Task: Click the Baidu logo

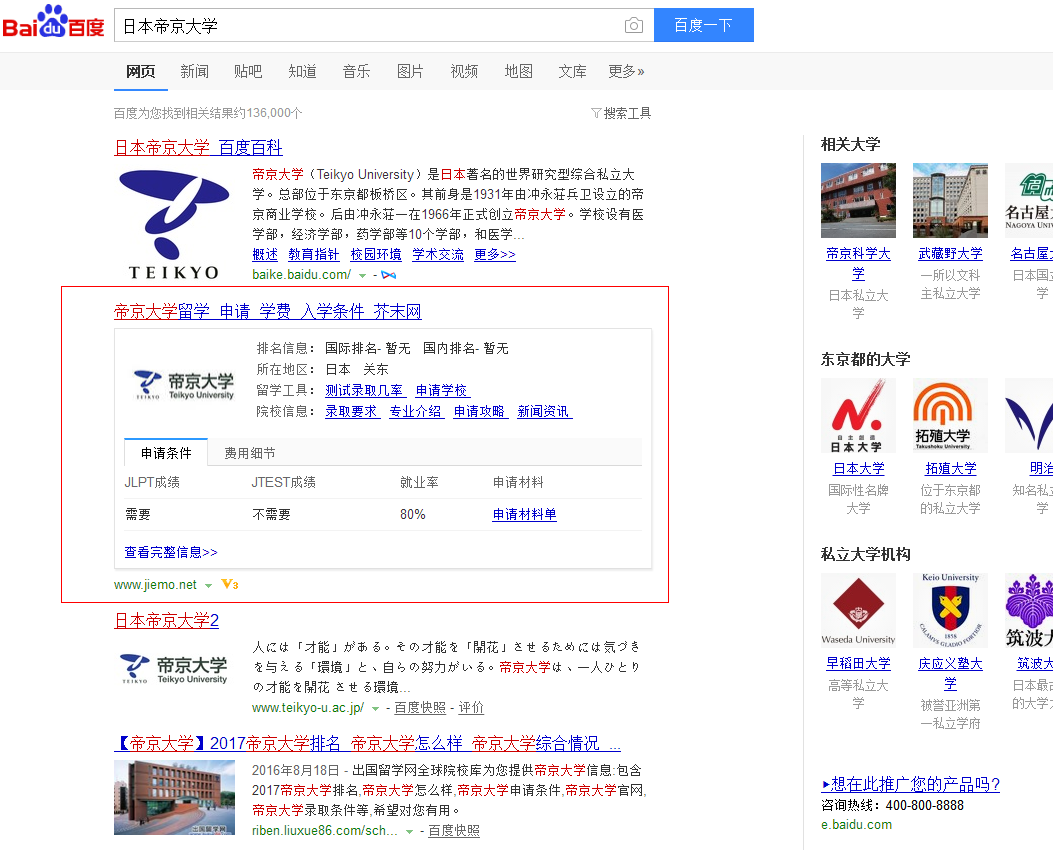Action: [53, 25]
